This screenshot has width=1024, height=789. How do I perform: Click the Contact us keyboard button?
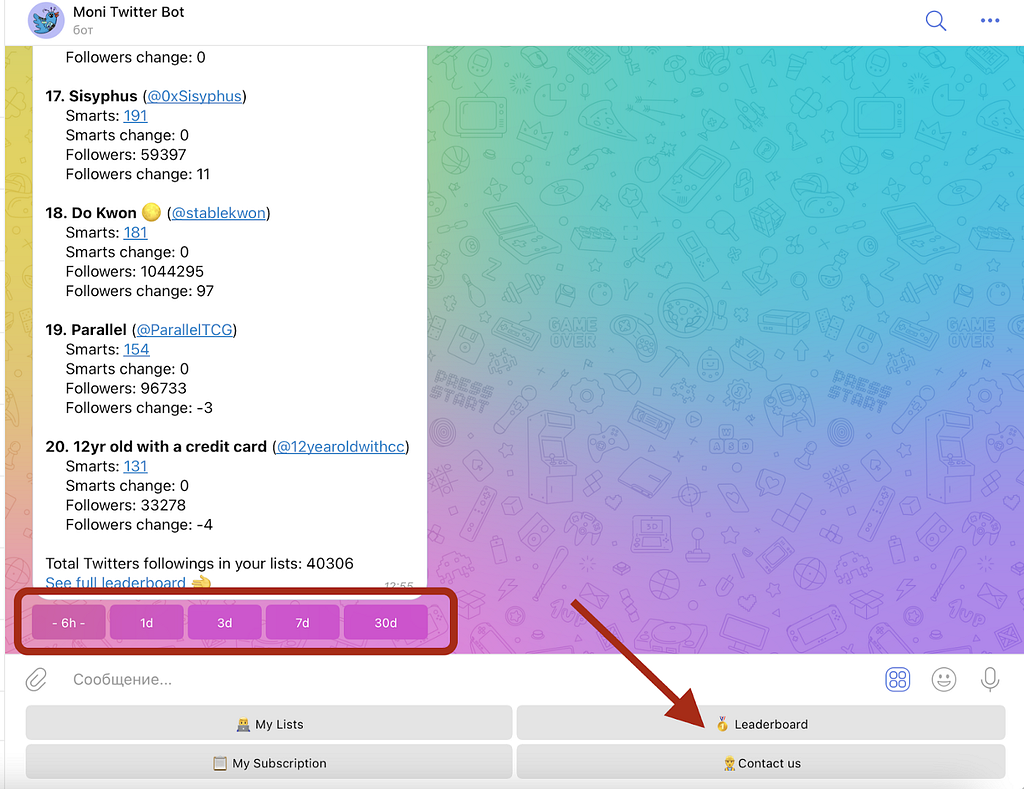(761, 762)
